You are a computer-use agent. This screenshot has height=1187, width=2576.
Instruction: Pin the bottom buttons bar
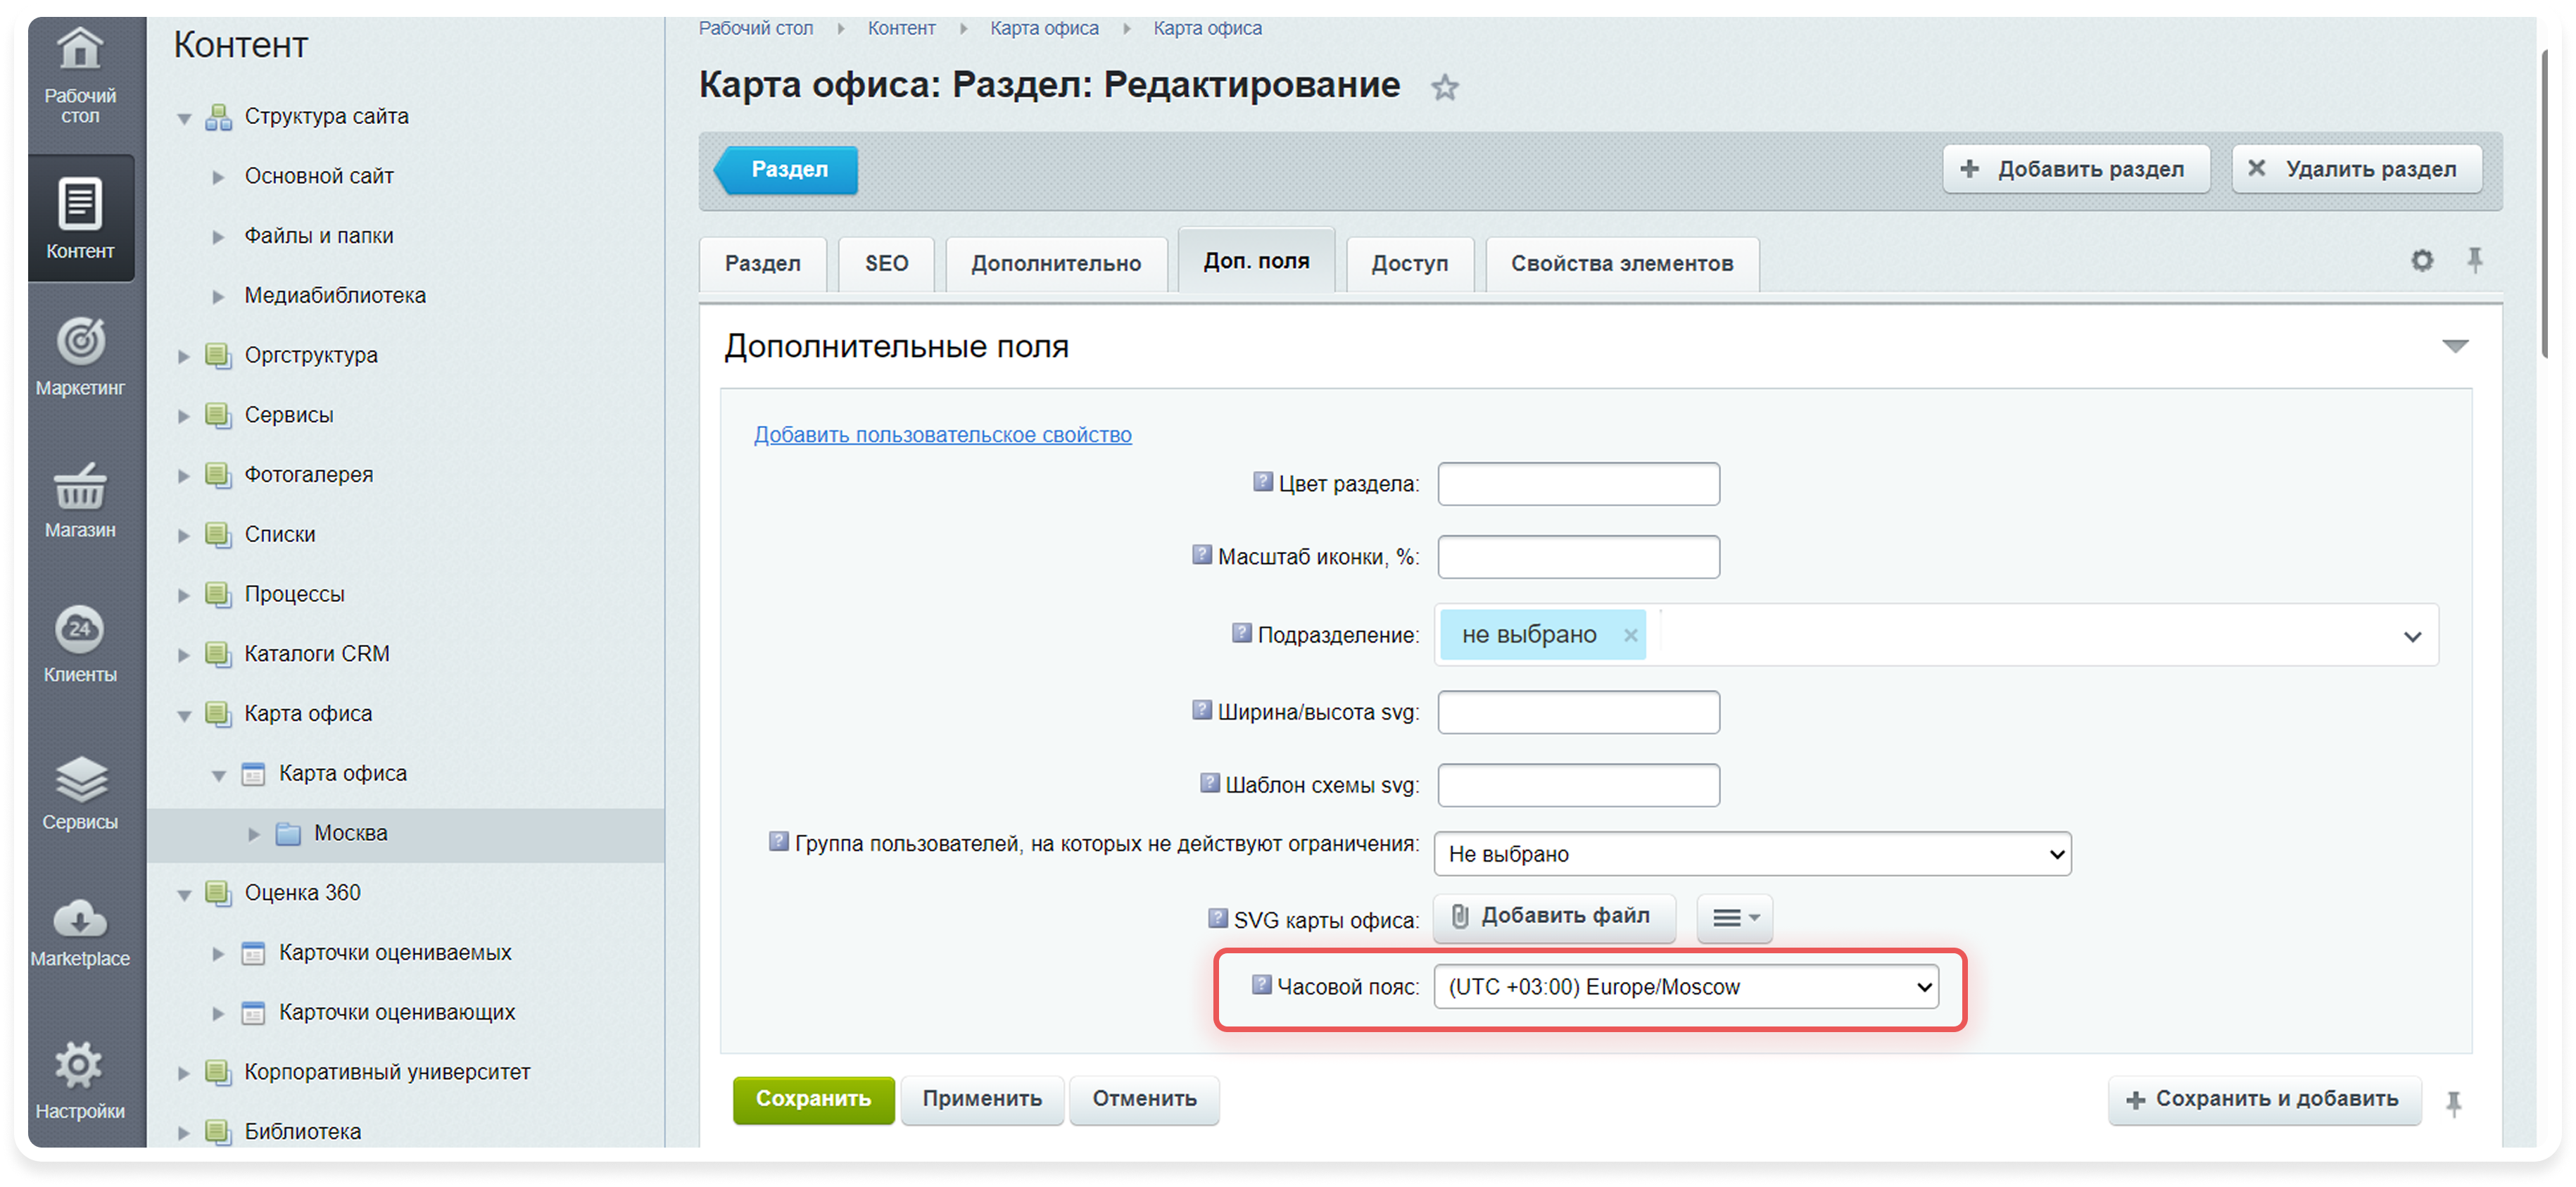[2453, 1103]
